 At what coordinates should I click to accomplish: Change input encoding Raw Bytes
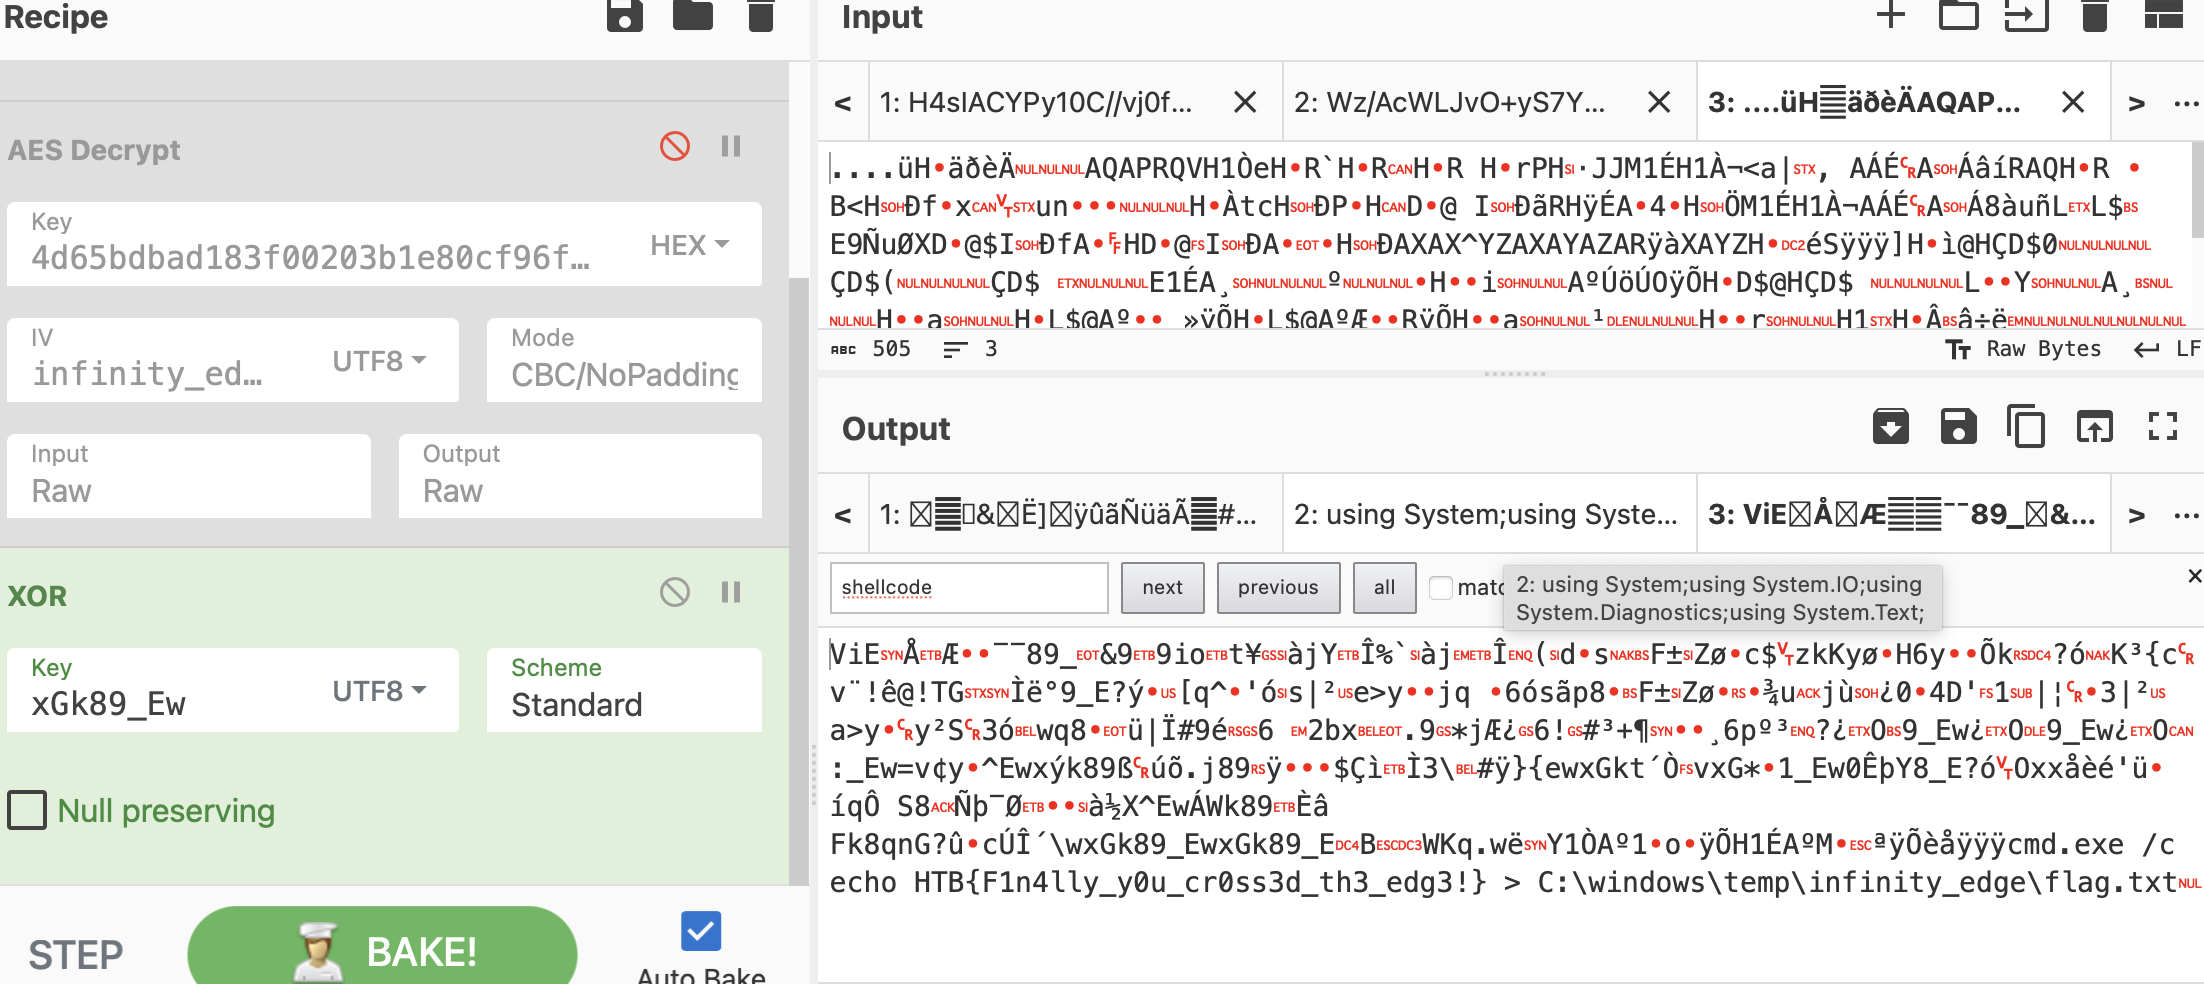[x=2024, y=349]
